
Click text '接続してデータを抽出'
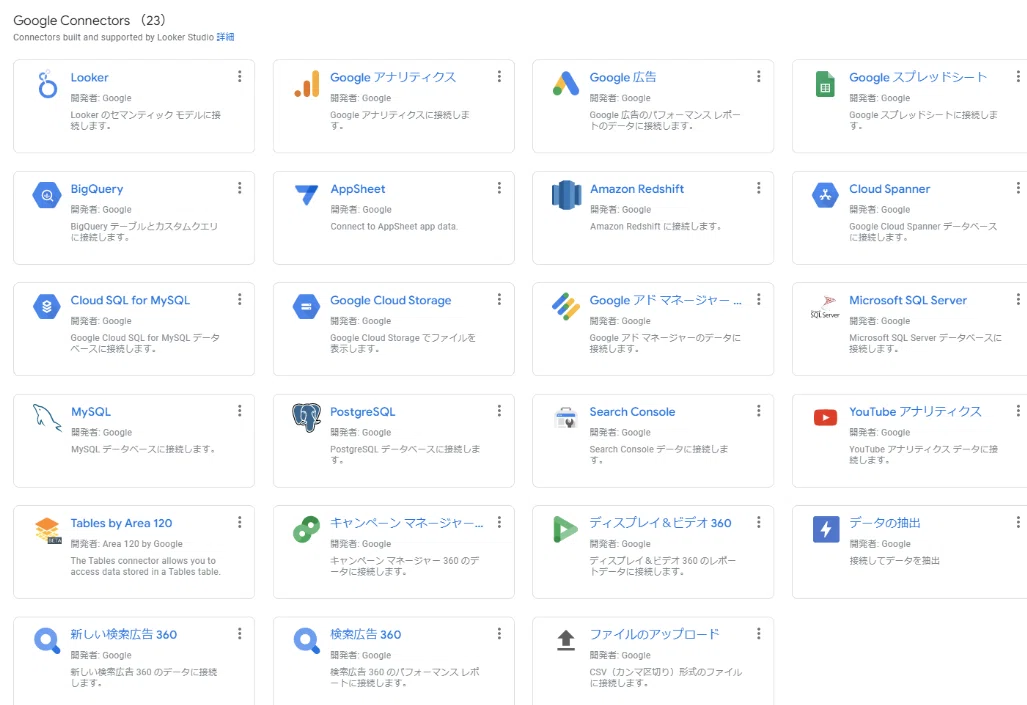[x=895, y=561]
